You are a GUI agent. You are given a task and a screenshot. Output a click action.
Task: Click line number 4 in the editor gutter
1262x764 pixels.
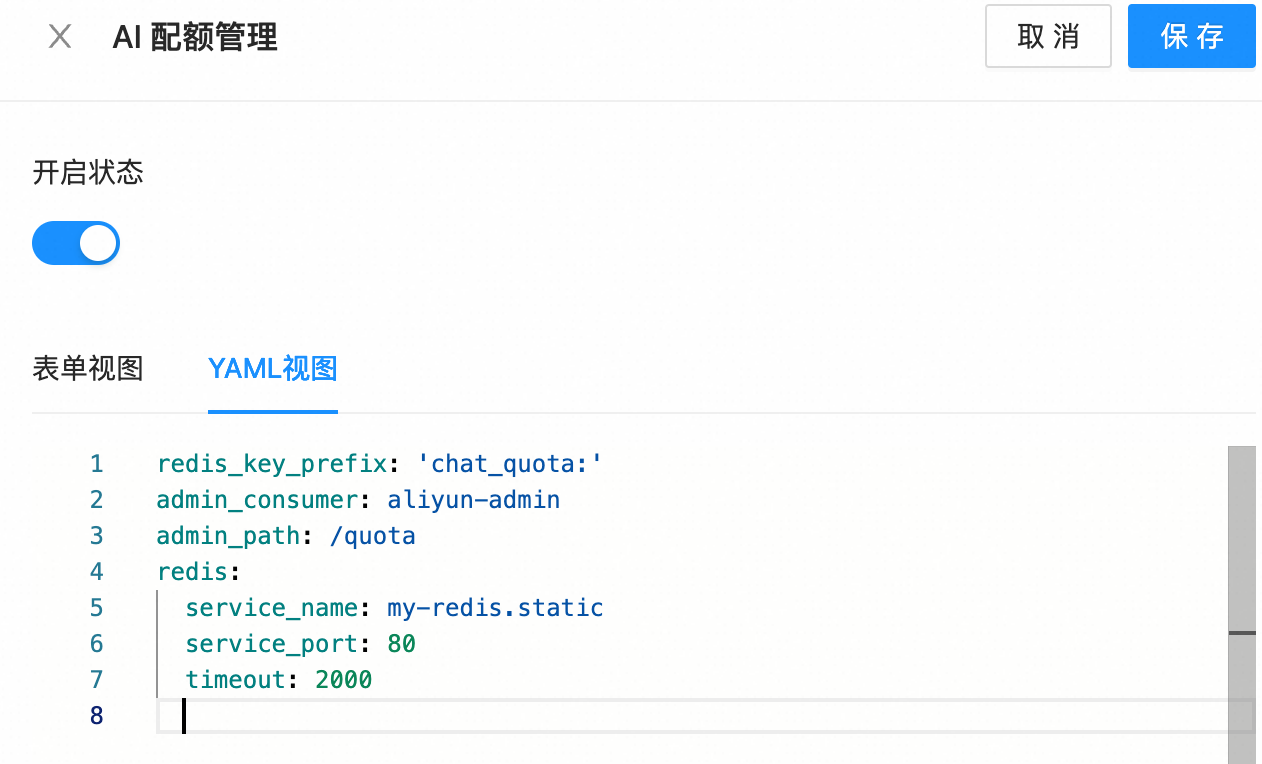point(96,572)
